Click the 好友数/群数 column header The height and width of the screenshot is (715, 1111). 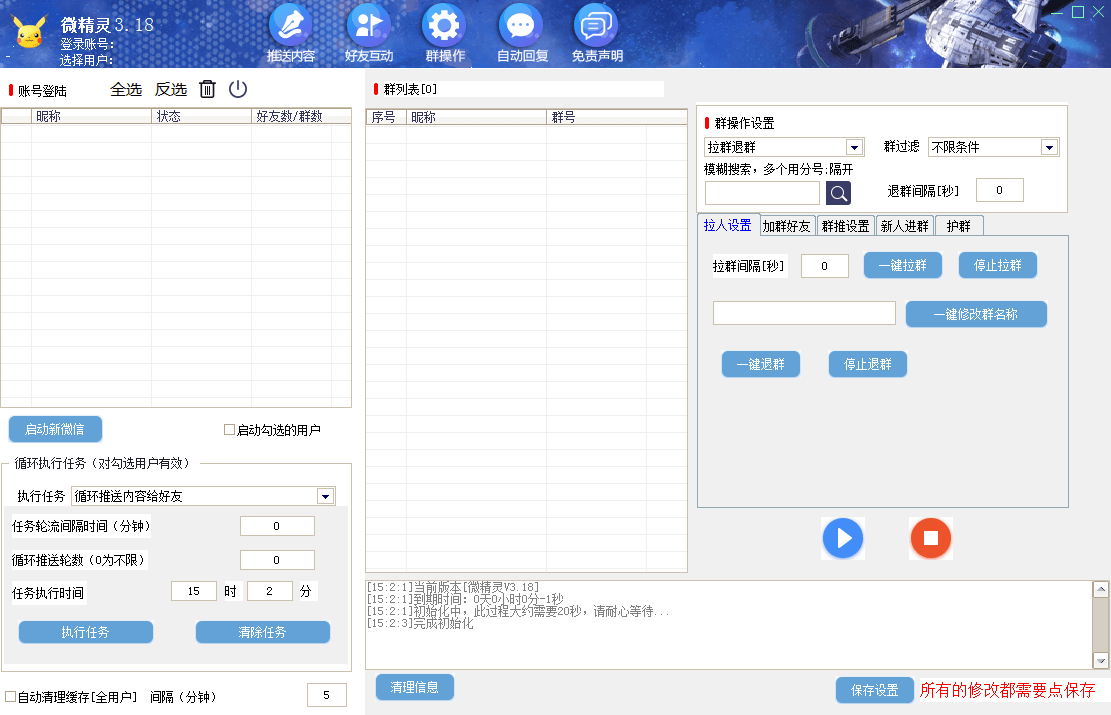[x=301, y=116]
